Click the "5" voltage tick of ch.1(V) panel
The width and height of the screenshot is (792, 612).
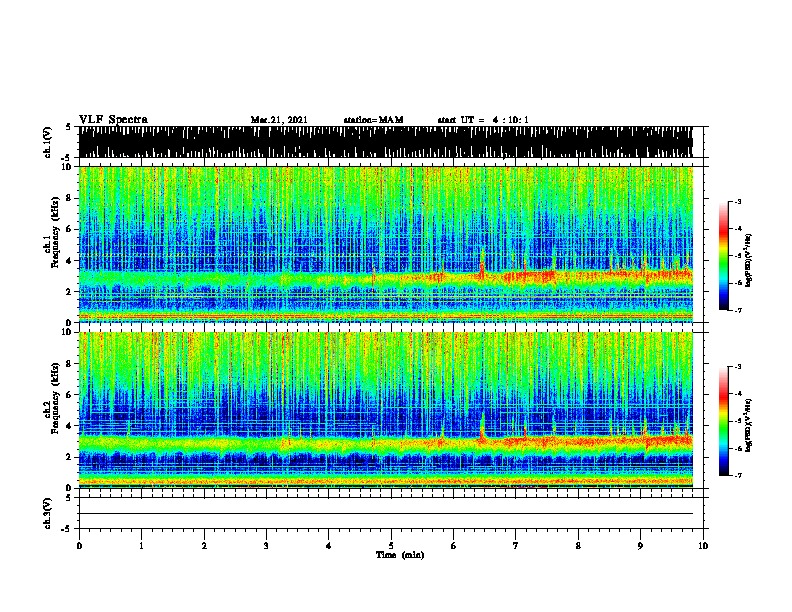pyautogui.click(x=68, y=127)
